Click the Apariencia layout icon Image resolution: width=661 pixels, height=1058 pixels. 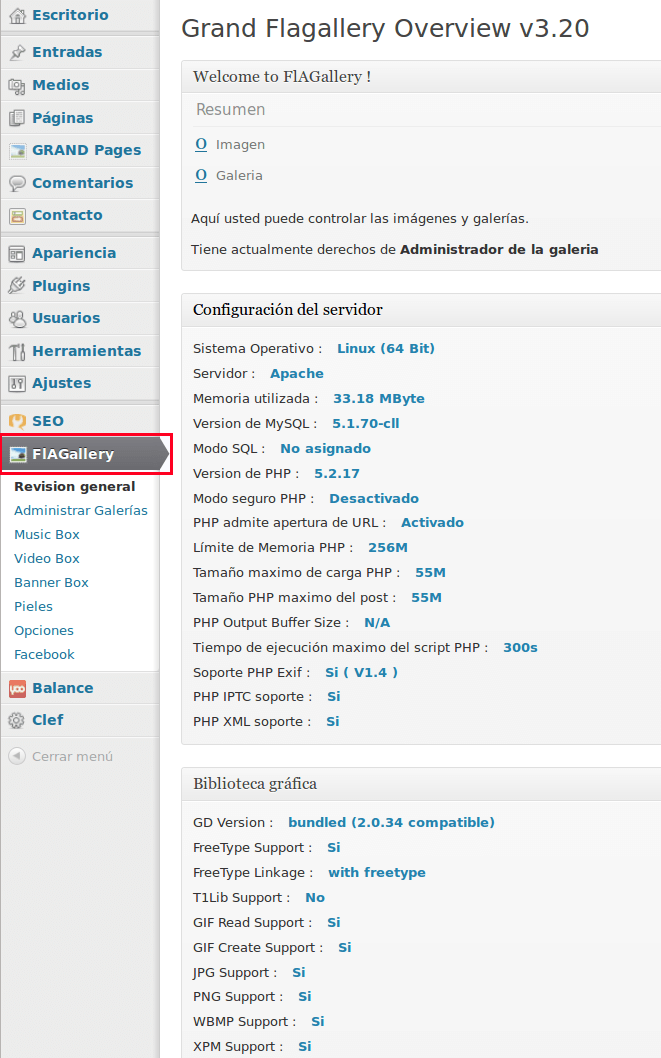tap(17, 254)
